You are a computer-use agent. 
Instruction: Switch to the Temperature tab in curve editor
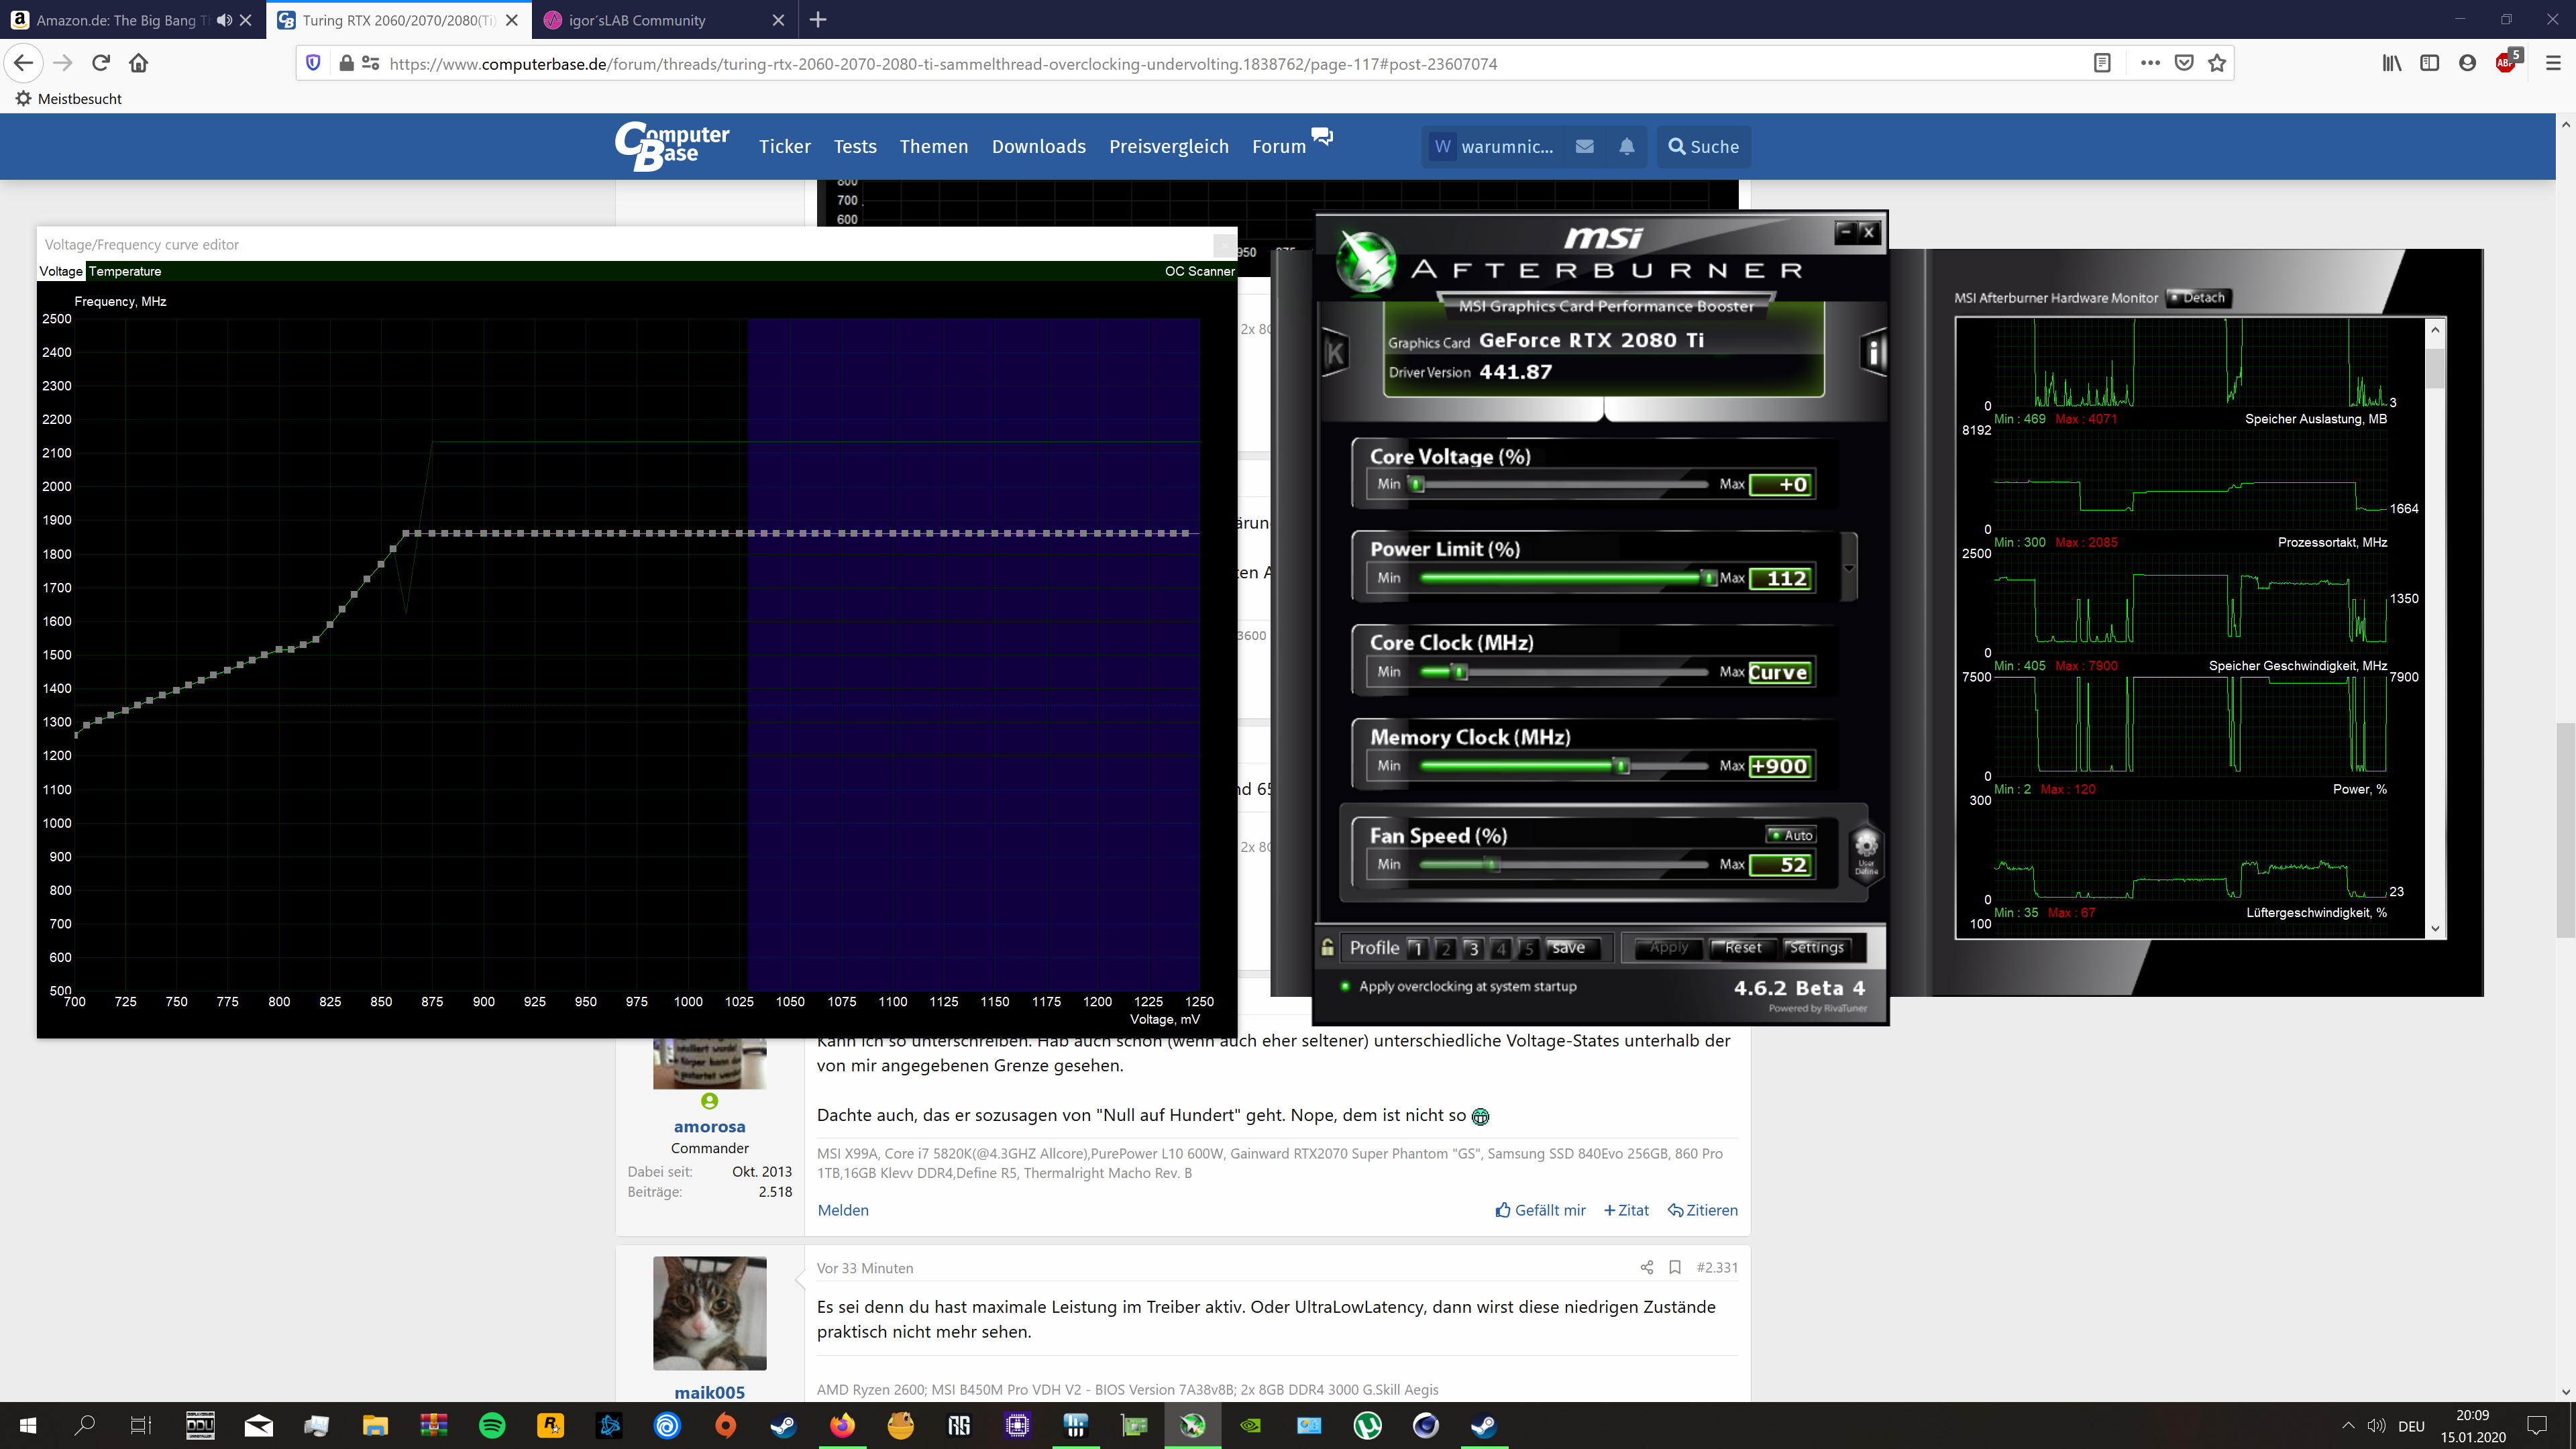coord(125,271)
